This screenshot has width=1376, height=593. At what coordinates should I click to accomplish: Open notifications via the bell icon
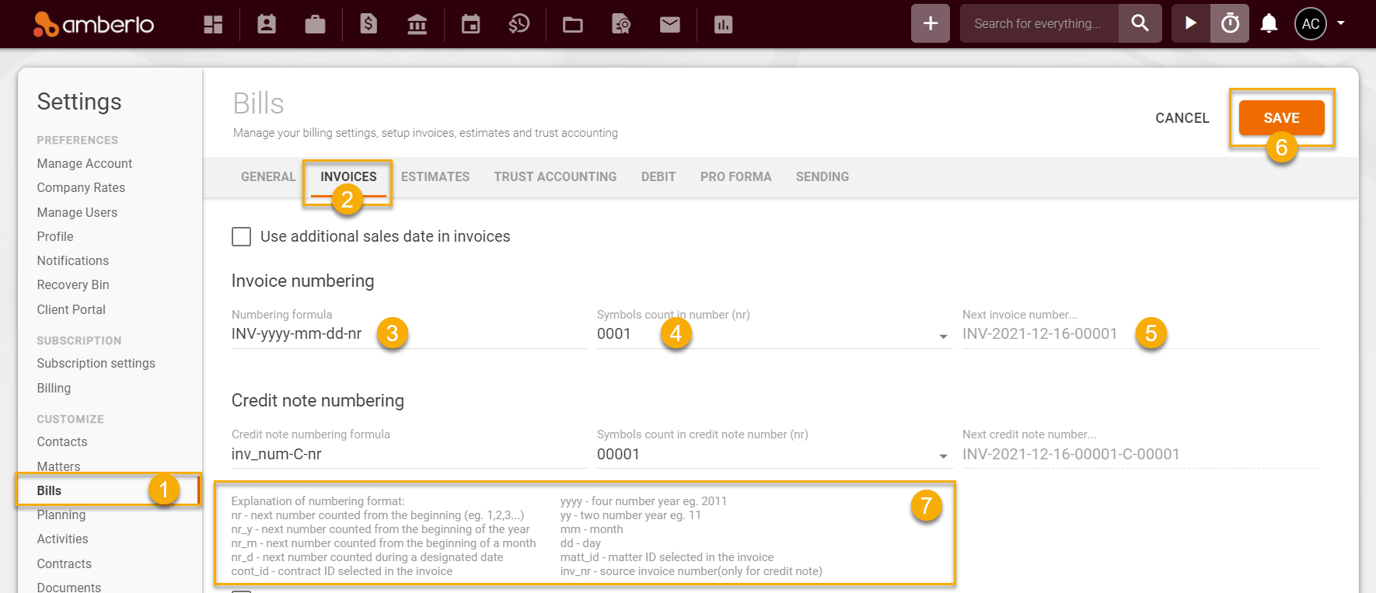point(1268,23)
